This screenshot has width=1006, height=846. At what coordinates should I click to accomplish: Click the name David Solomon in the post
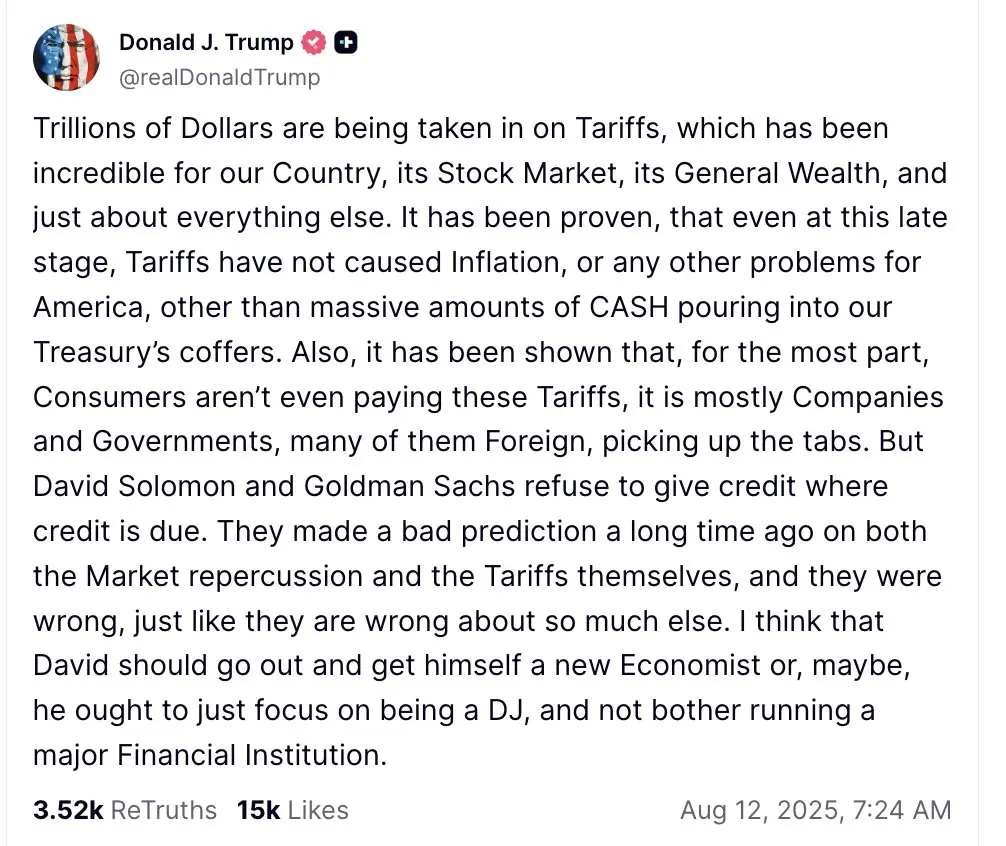[x=134, y=486]
